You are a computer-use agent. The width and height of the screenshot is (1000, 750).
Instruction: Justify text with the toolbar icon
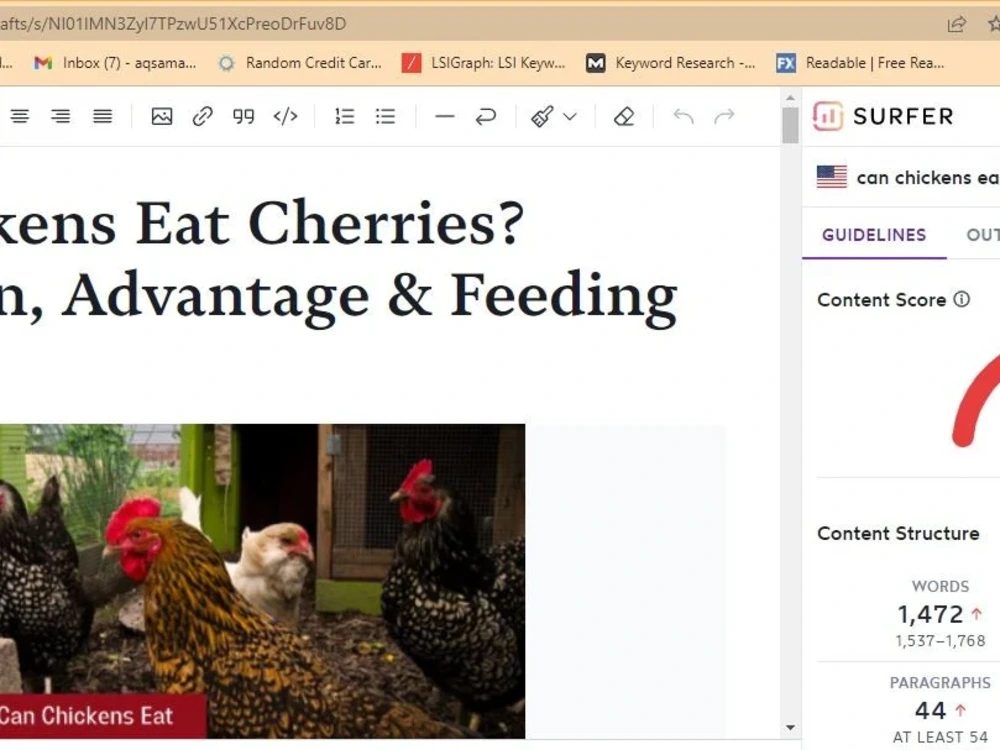[x=103, y=116]
